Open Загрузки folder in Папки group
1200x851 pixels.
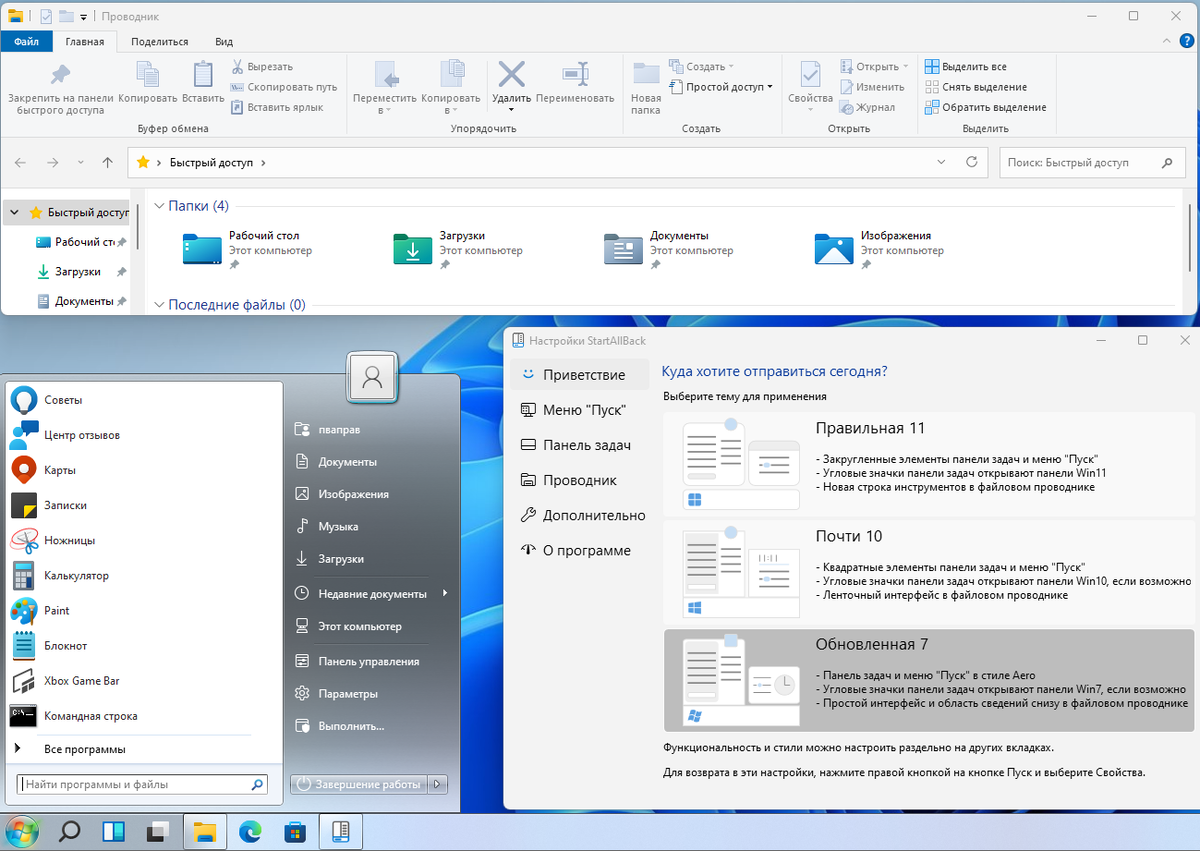460,248
